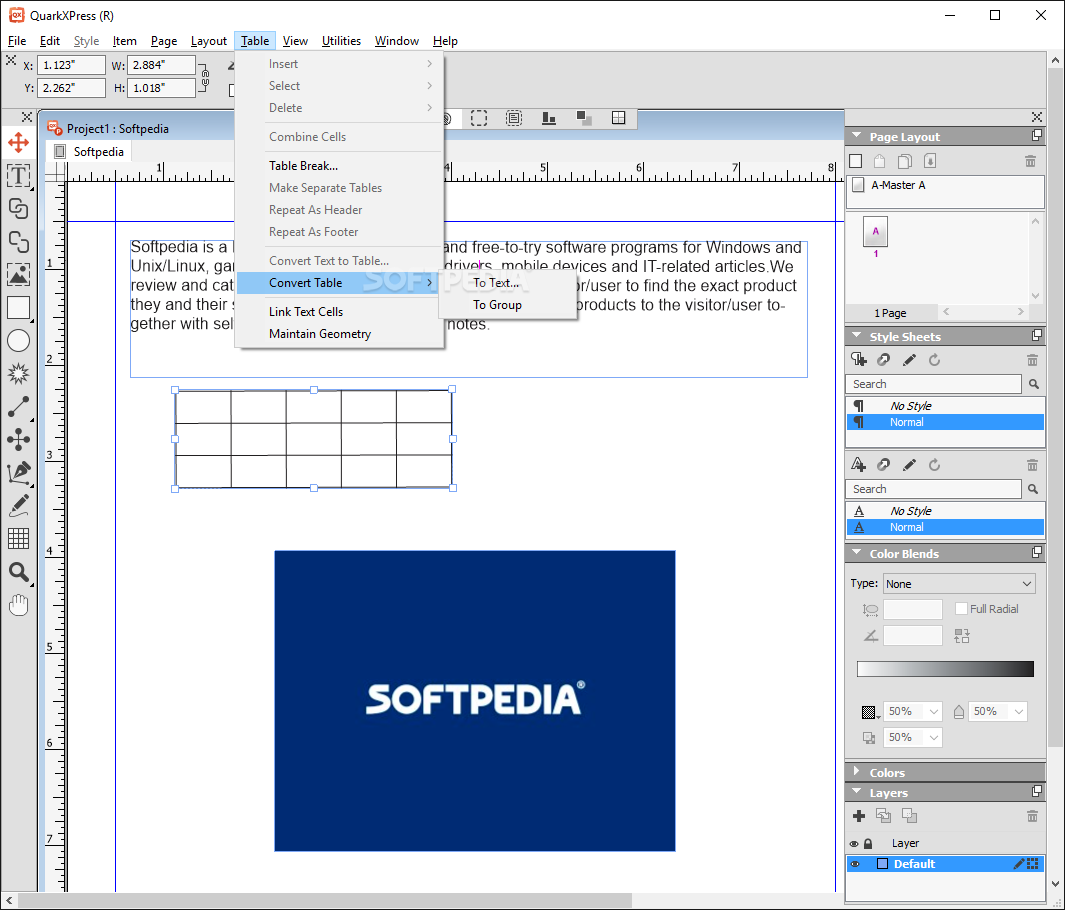The height and width of the screenshot is (910, 1065).
Task: Delete page using Page Layout trash
Action: [x=1030, y=161]
